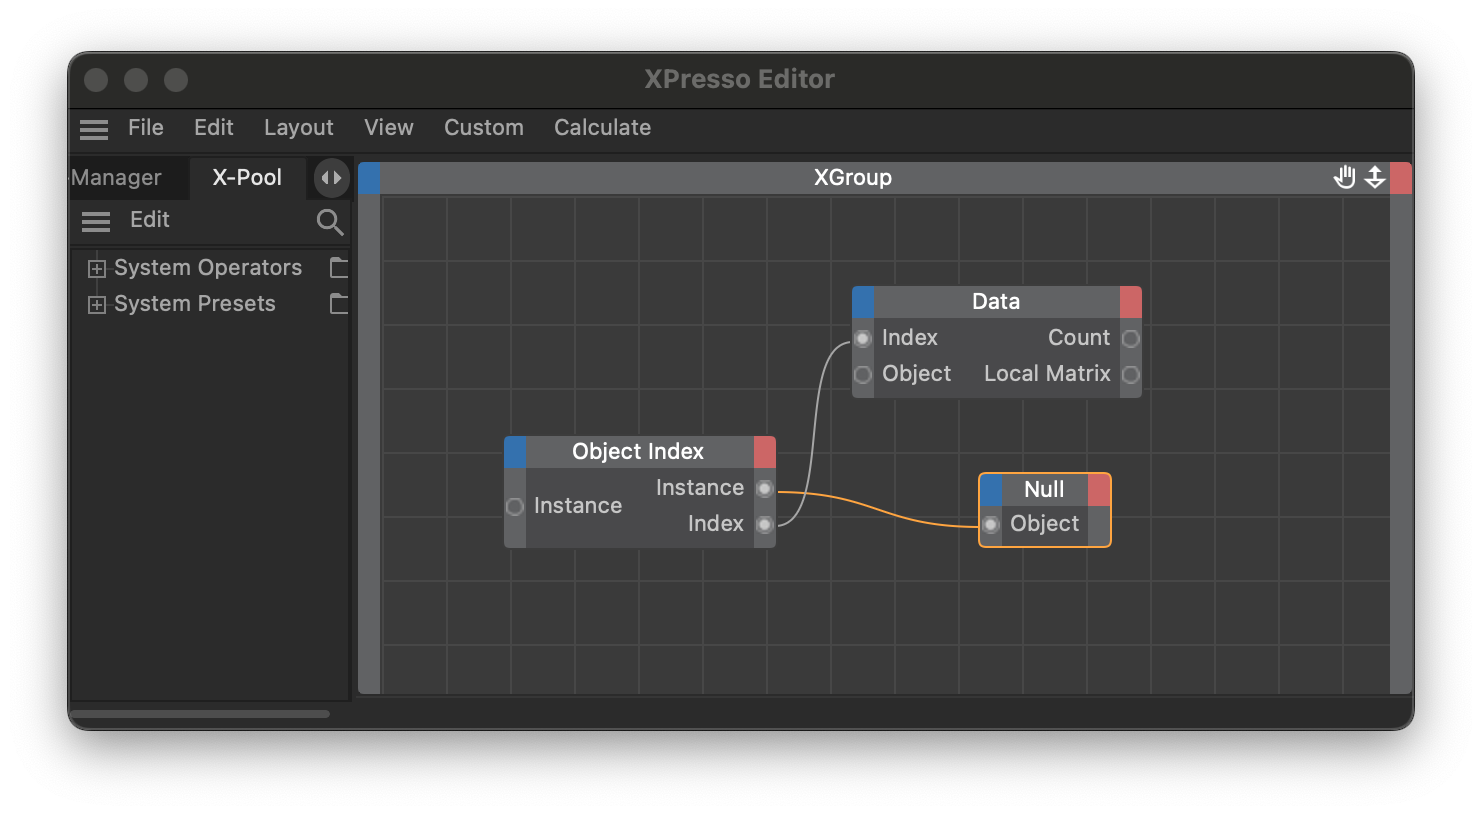
Task: Click the Null node's red output corner
Action: coord(1099,490)
